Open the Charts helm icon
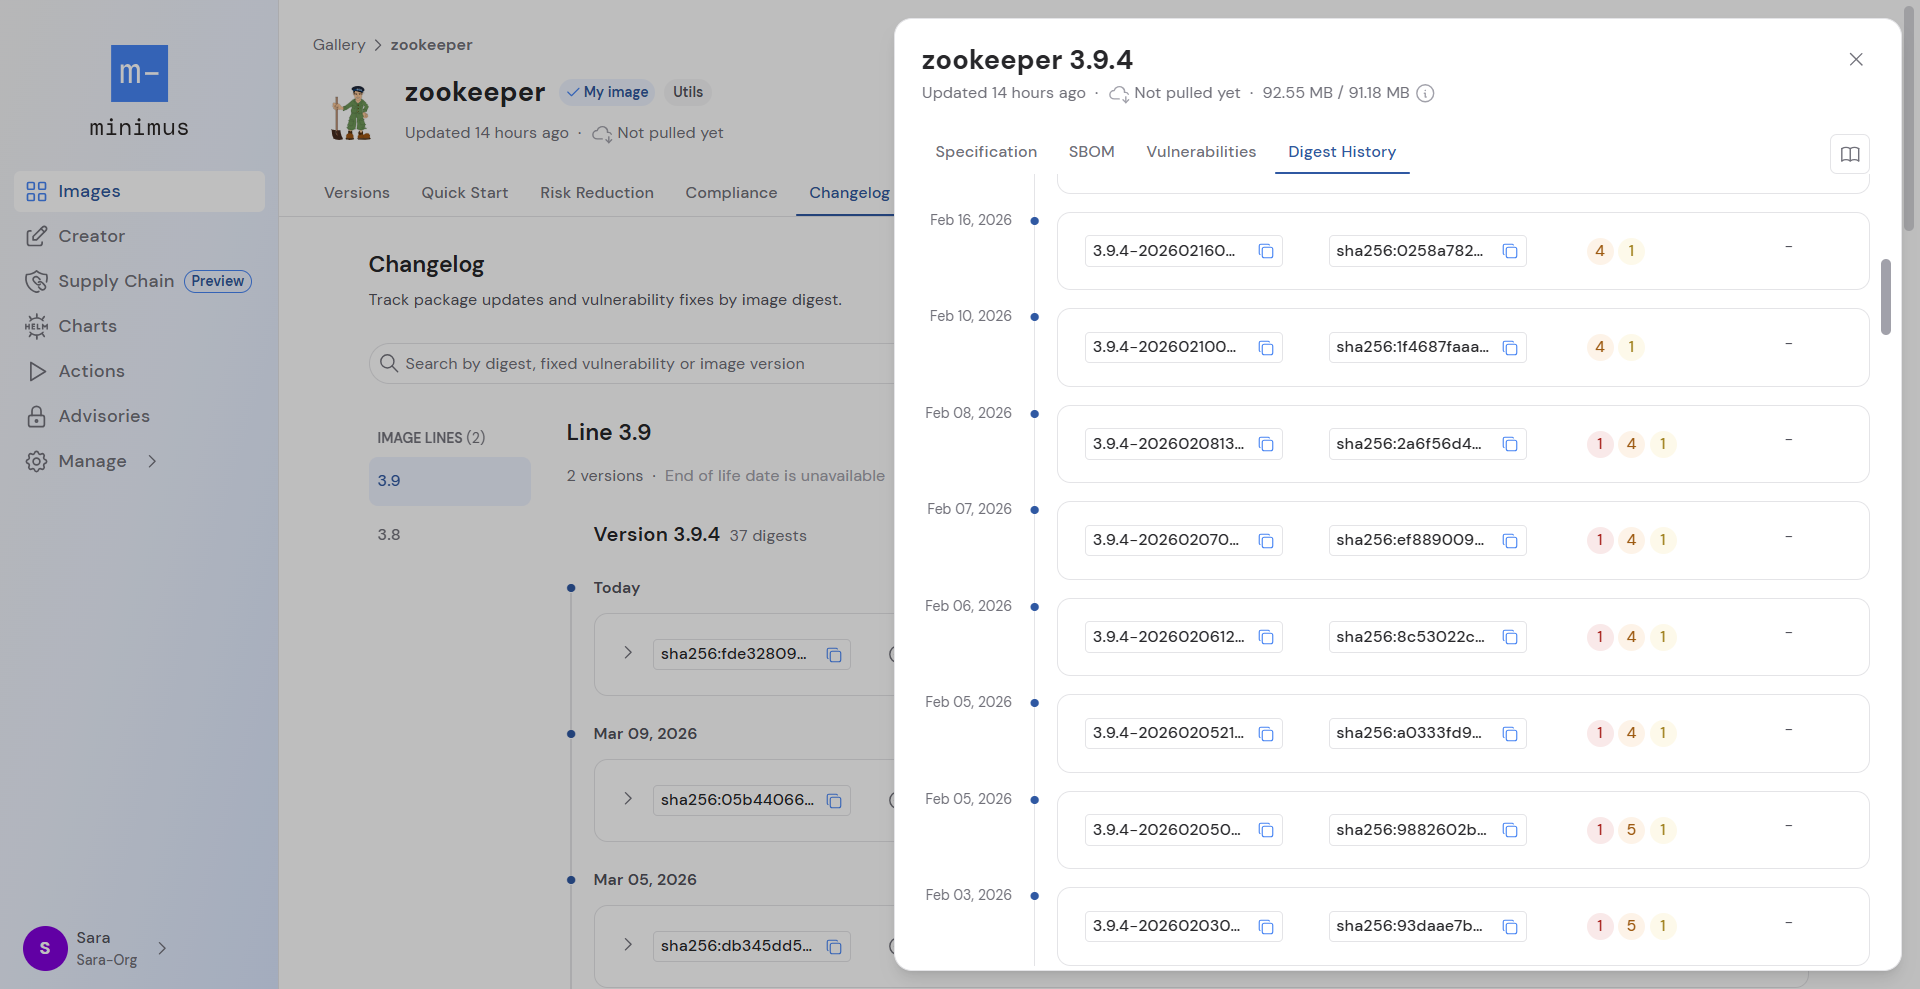This screenshot has height=989, width=1920. [36, 326]
